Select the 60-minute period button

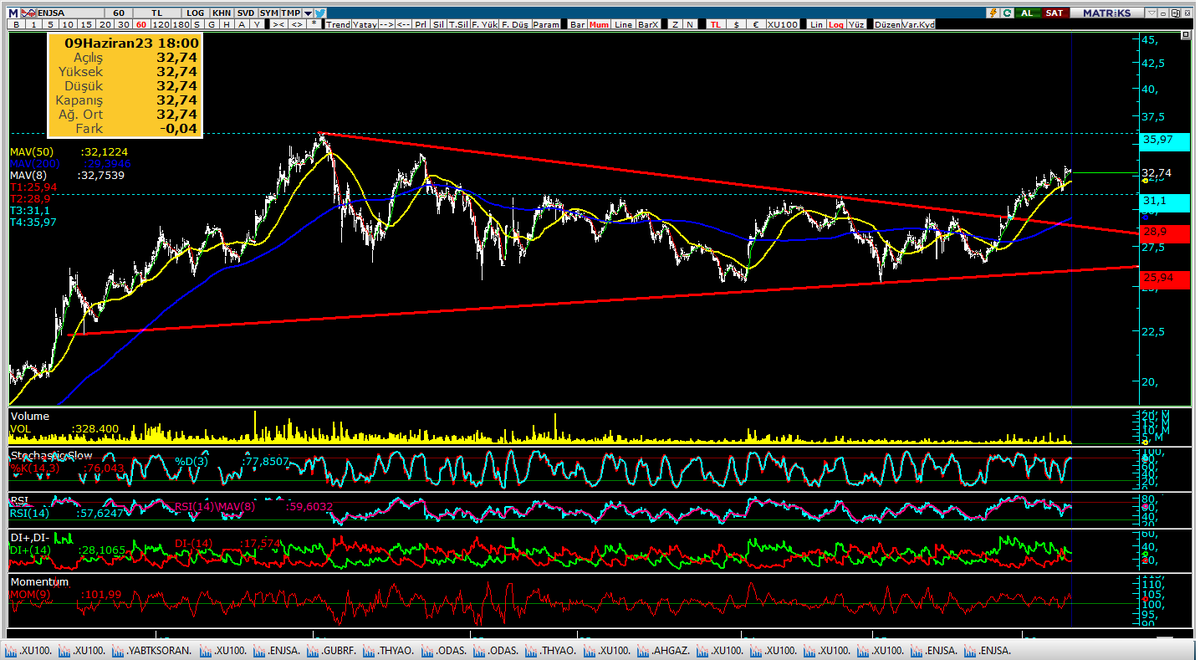click(x=141, y=24)
